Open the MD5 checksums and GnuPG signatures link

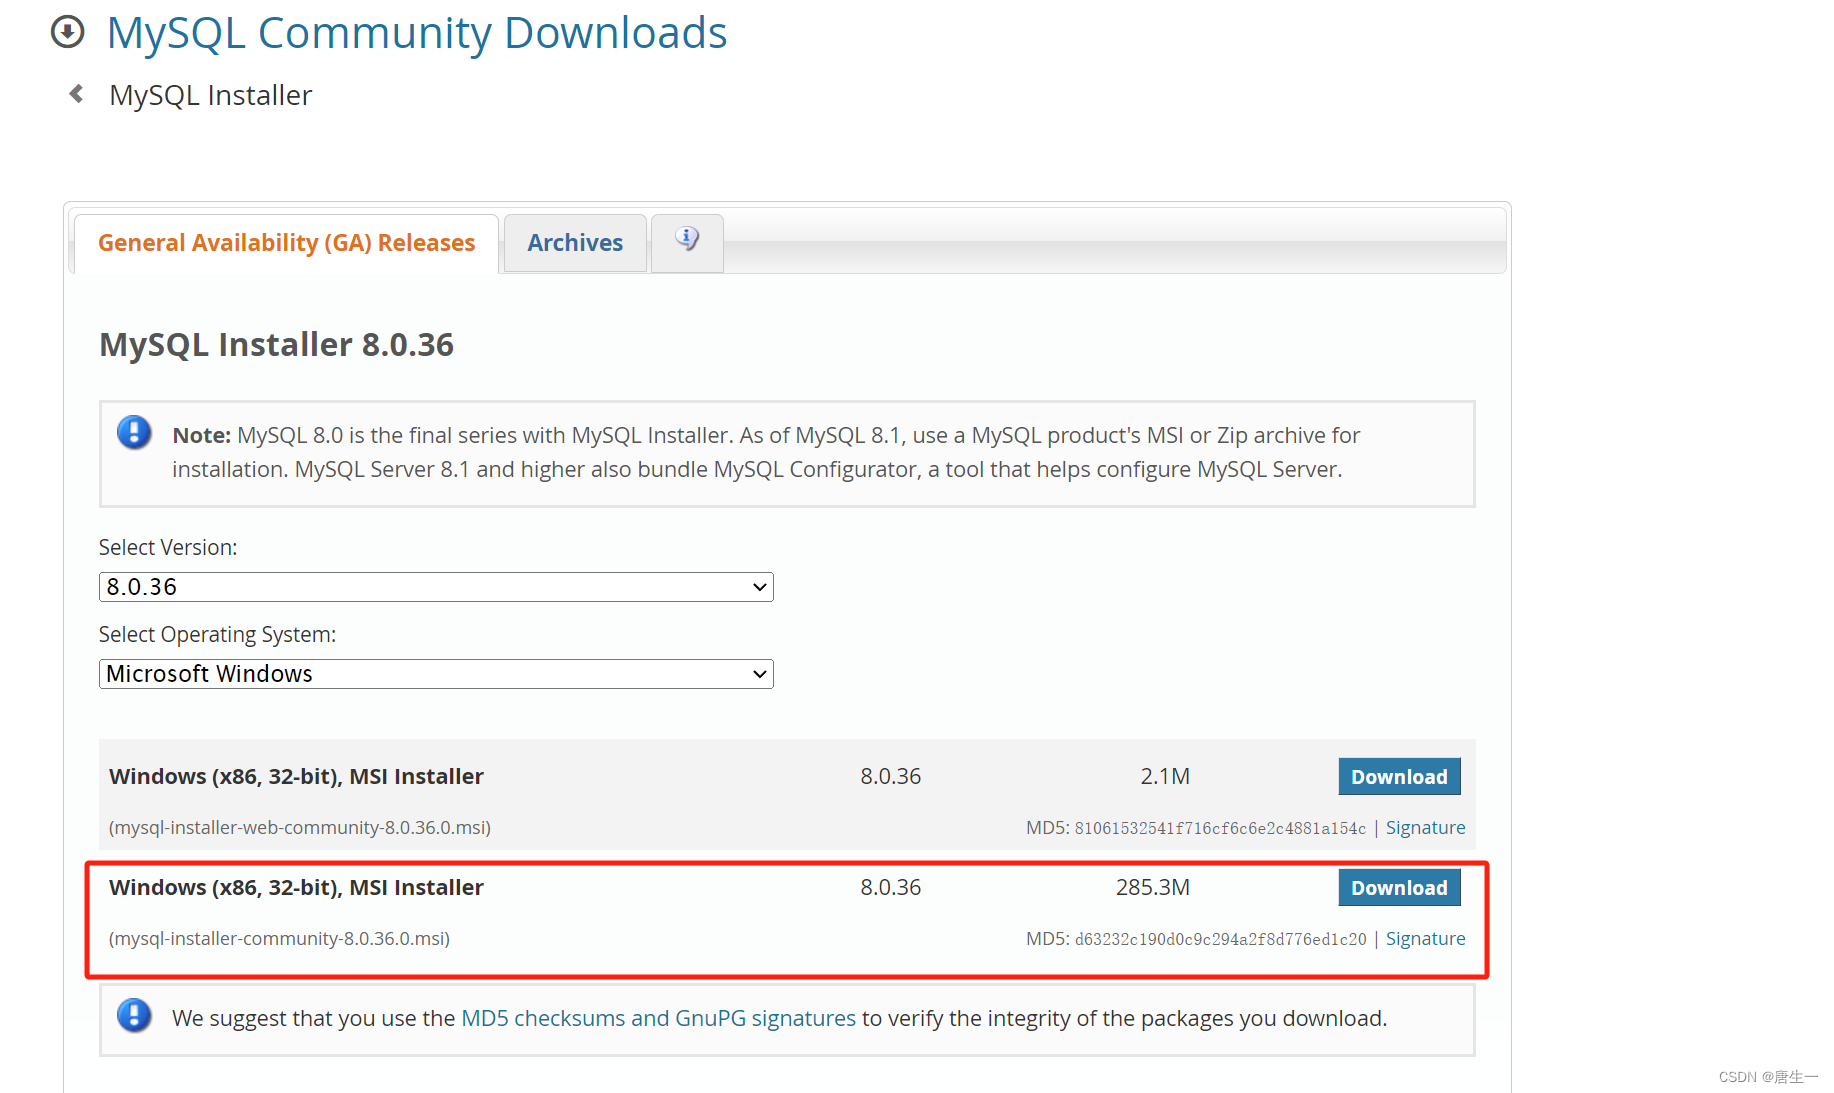click(x=658, y=1018)
